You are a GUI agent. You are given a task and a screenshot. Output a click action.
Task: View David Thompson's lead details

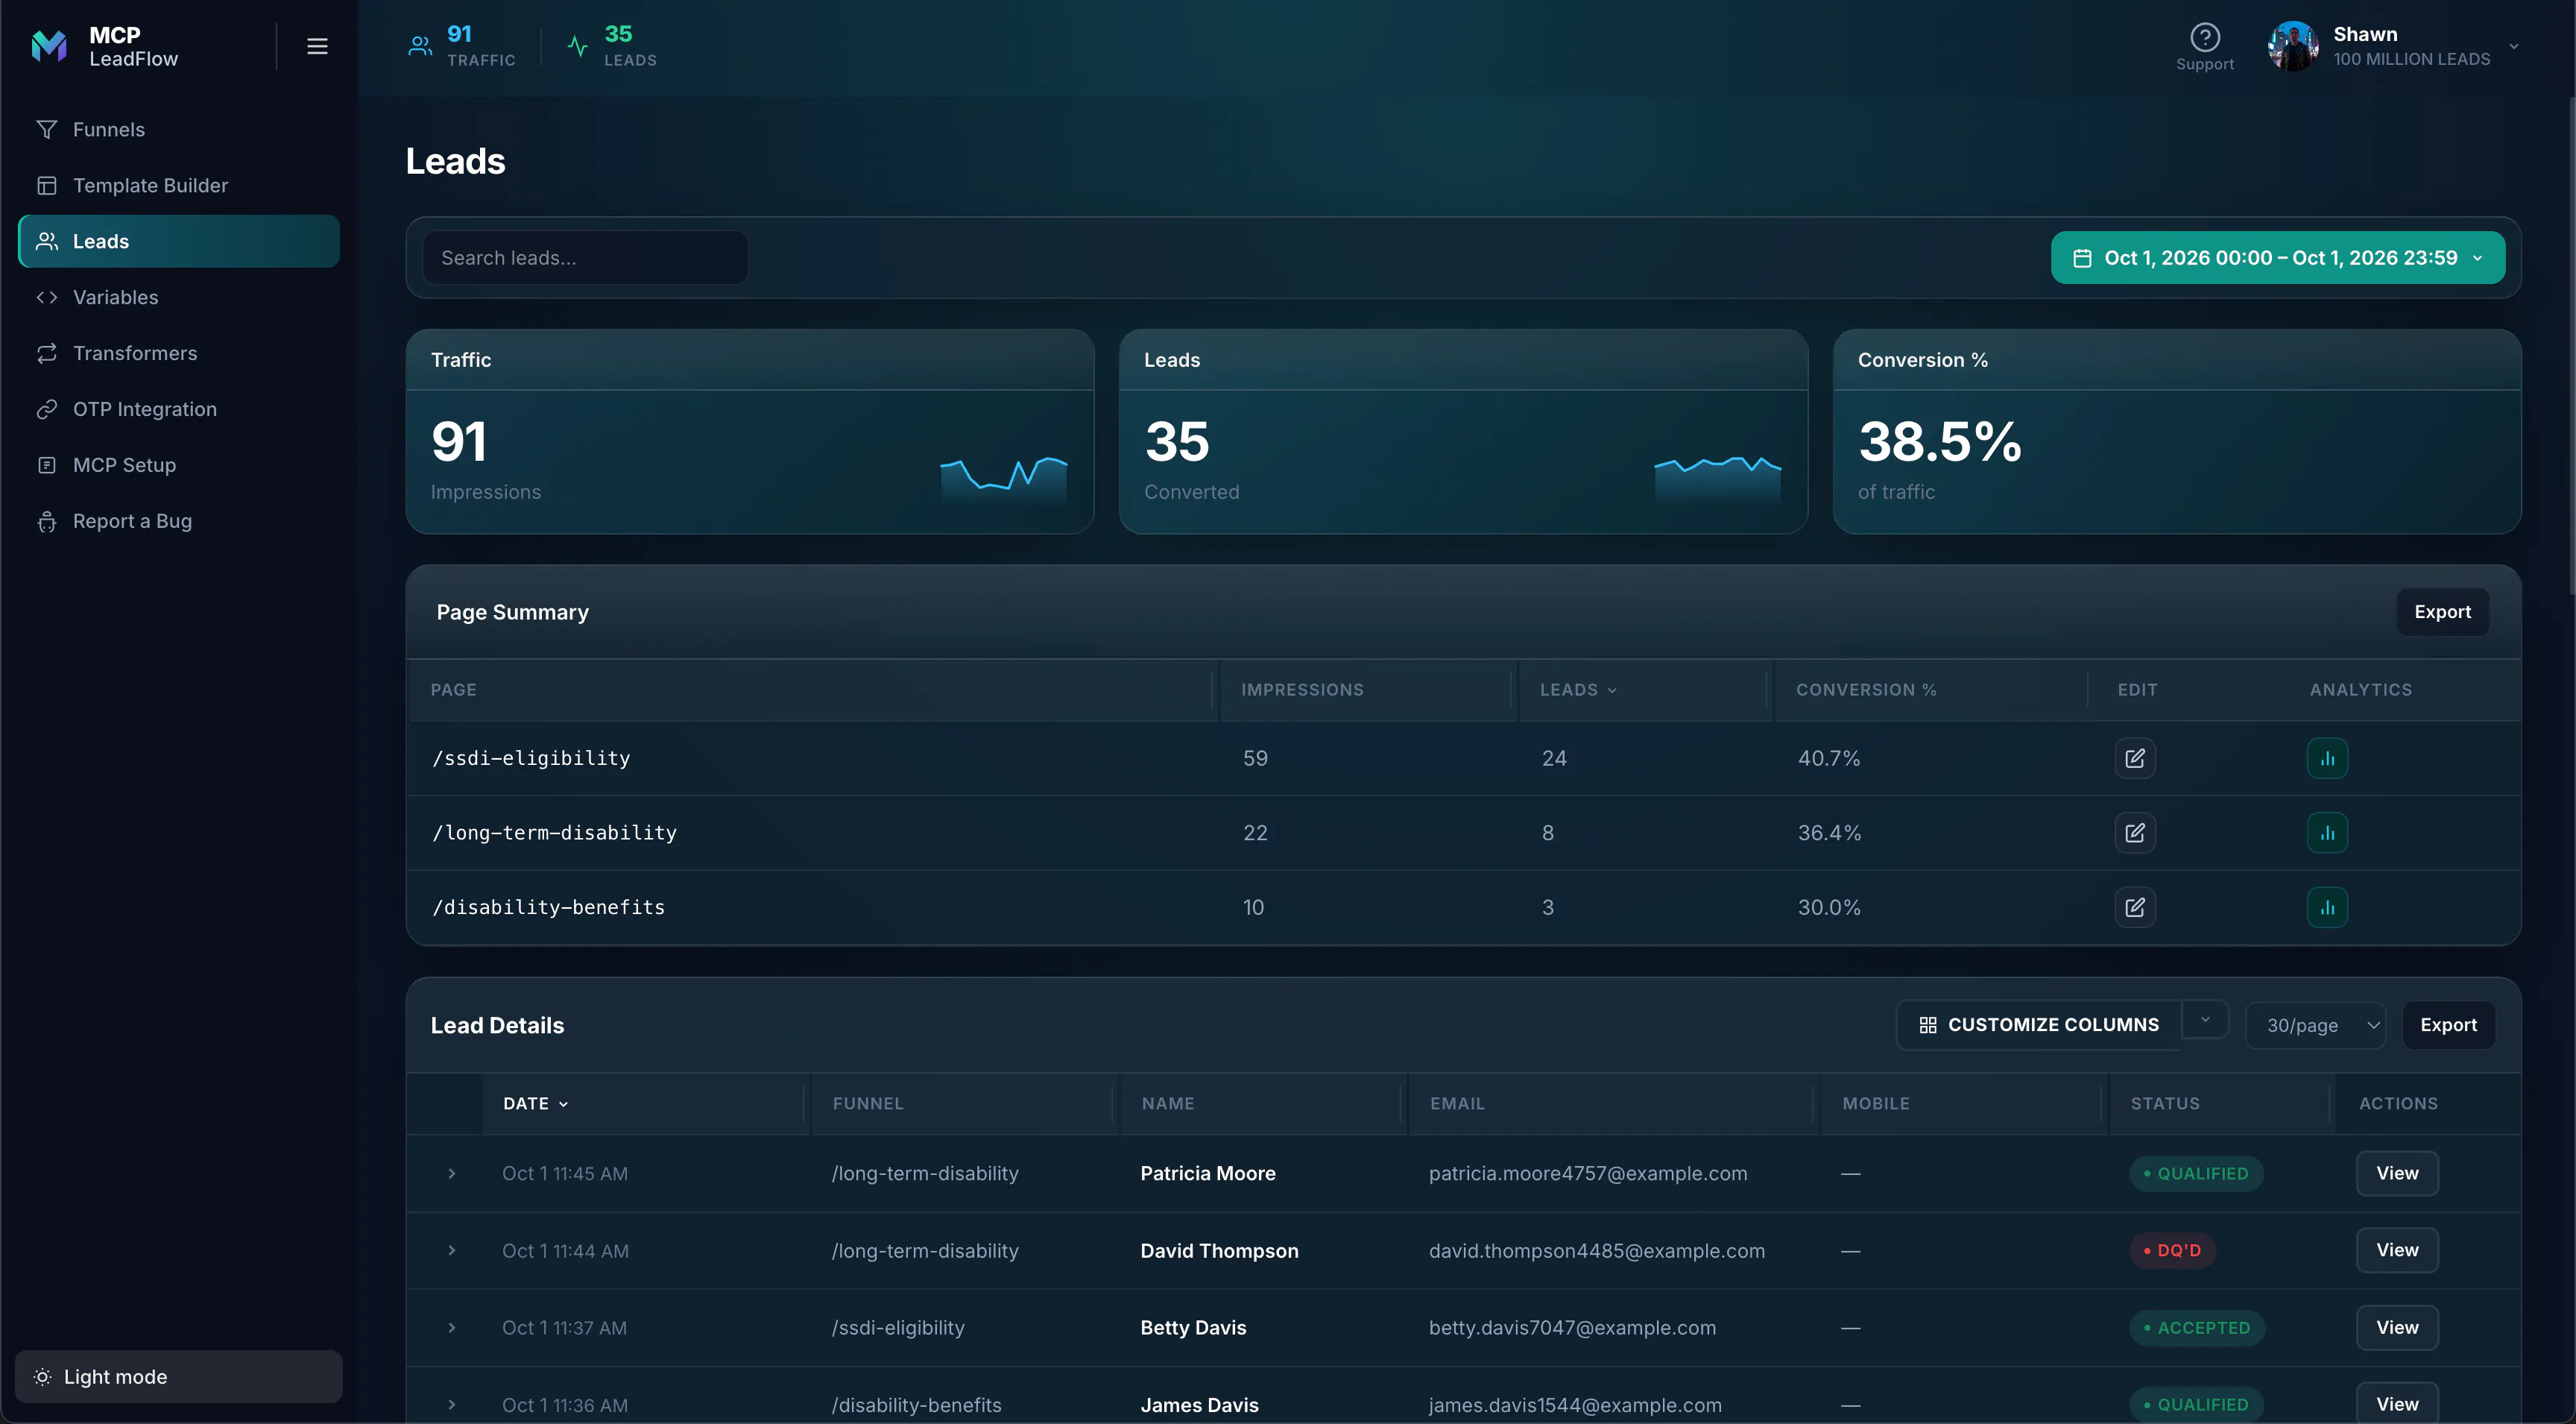pyautogui.click(x=2397, y=1250)
